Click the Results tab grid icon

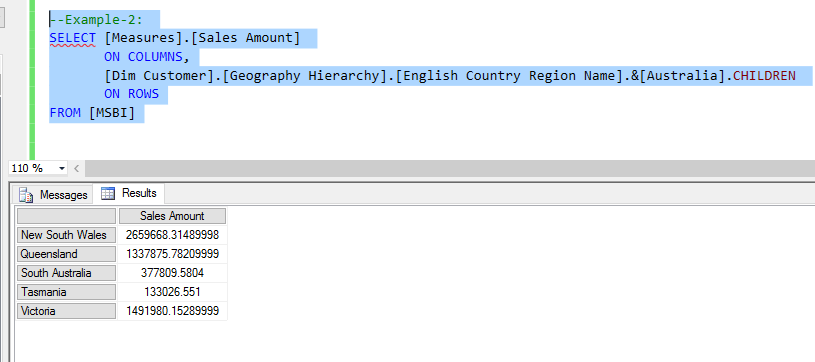(x=108, y=193)
